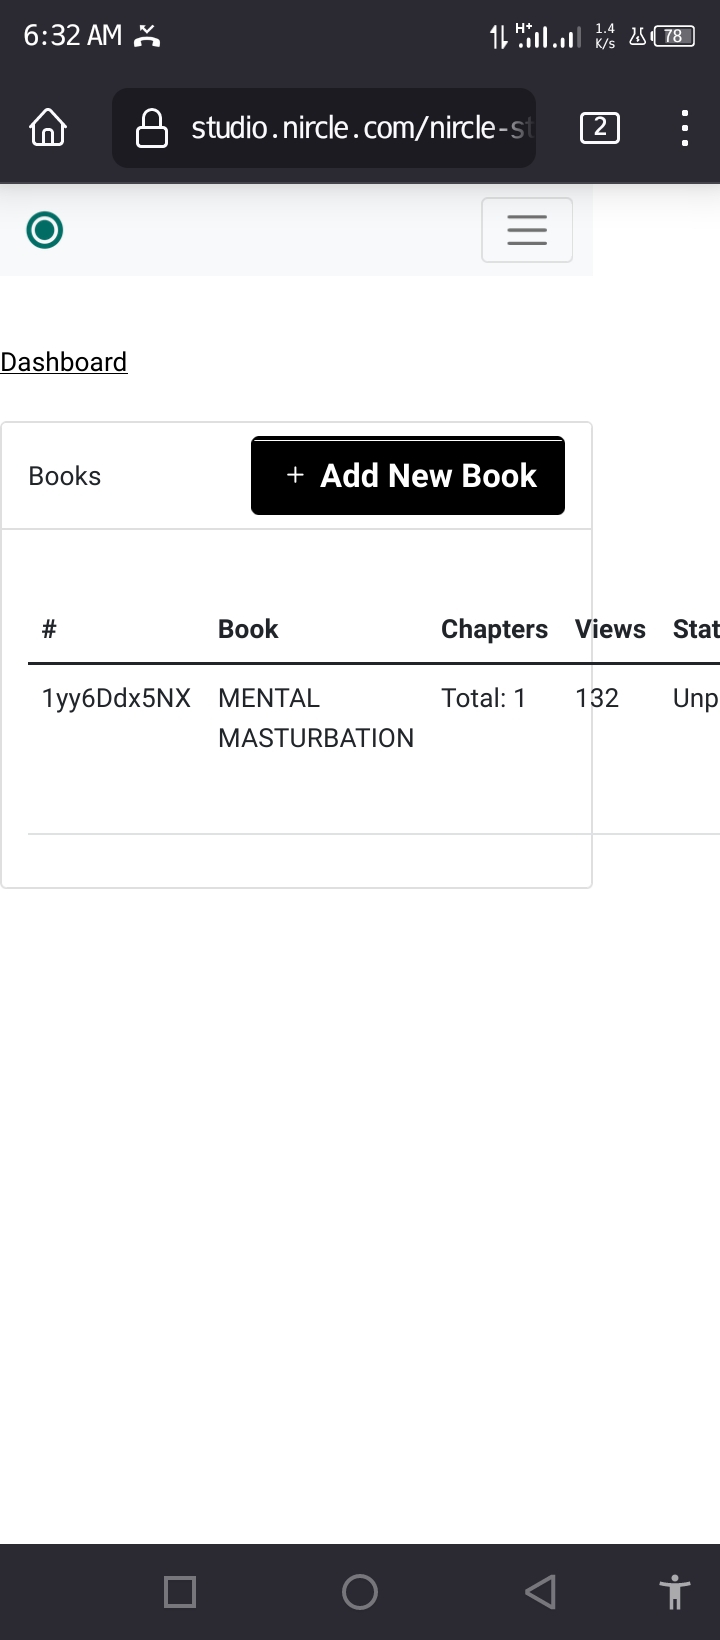Open the Nircle studio site logo
The height and width of the screenshot is (1640, 720).
(x=44, y=229)
